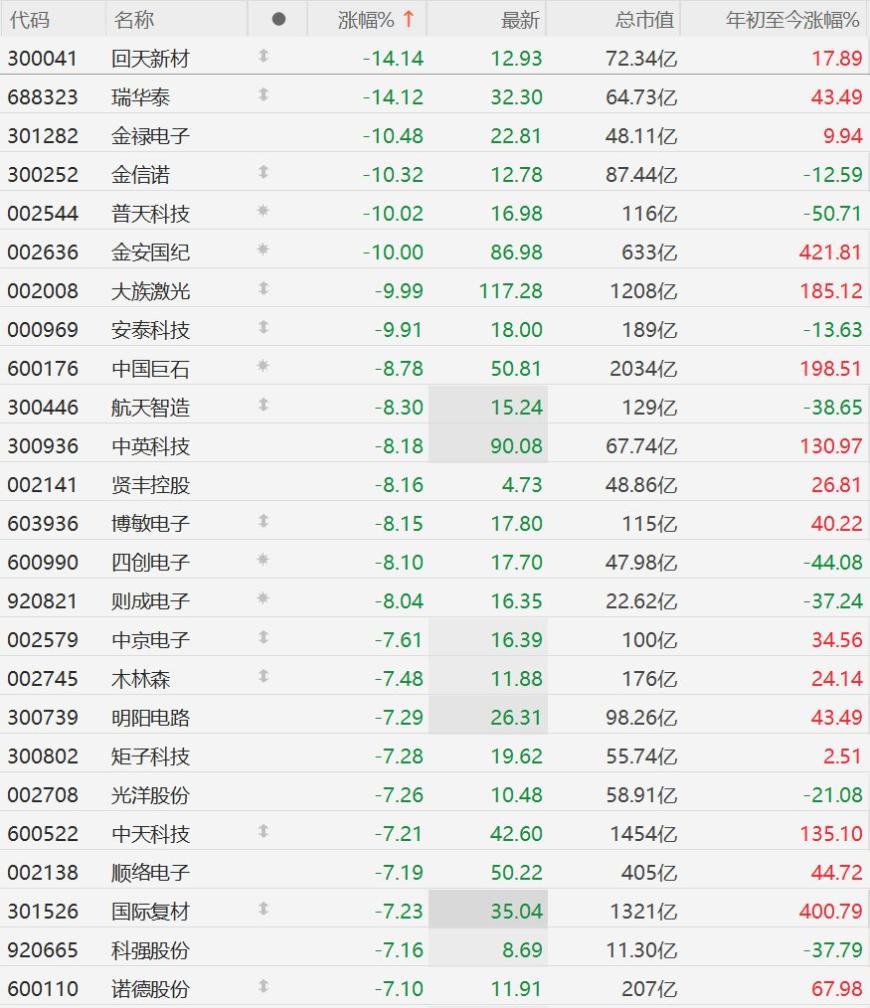Click the star marker icon in the 则成电子 row
870x1008 pixels.
pyautogui.click(x=262, y=598)
